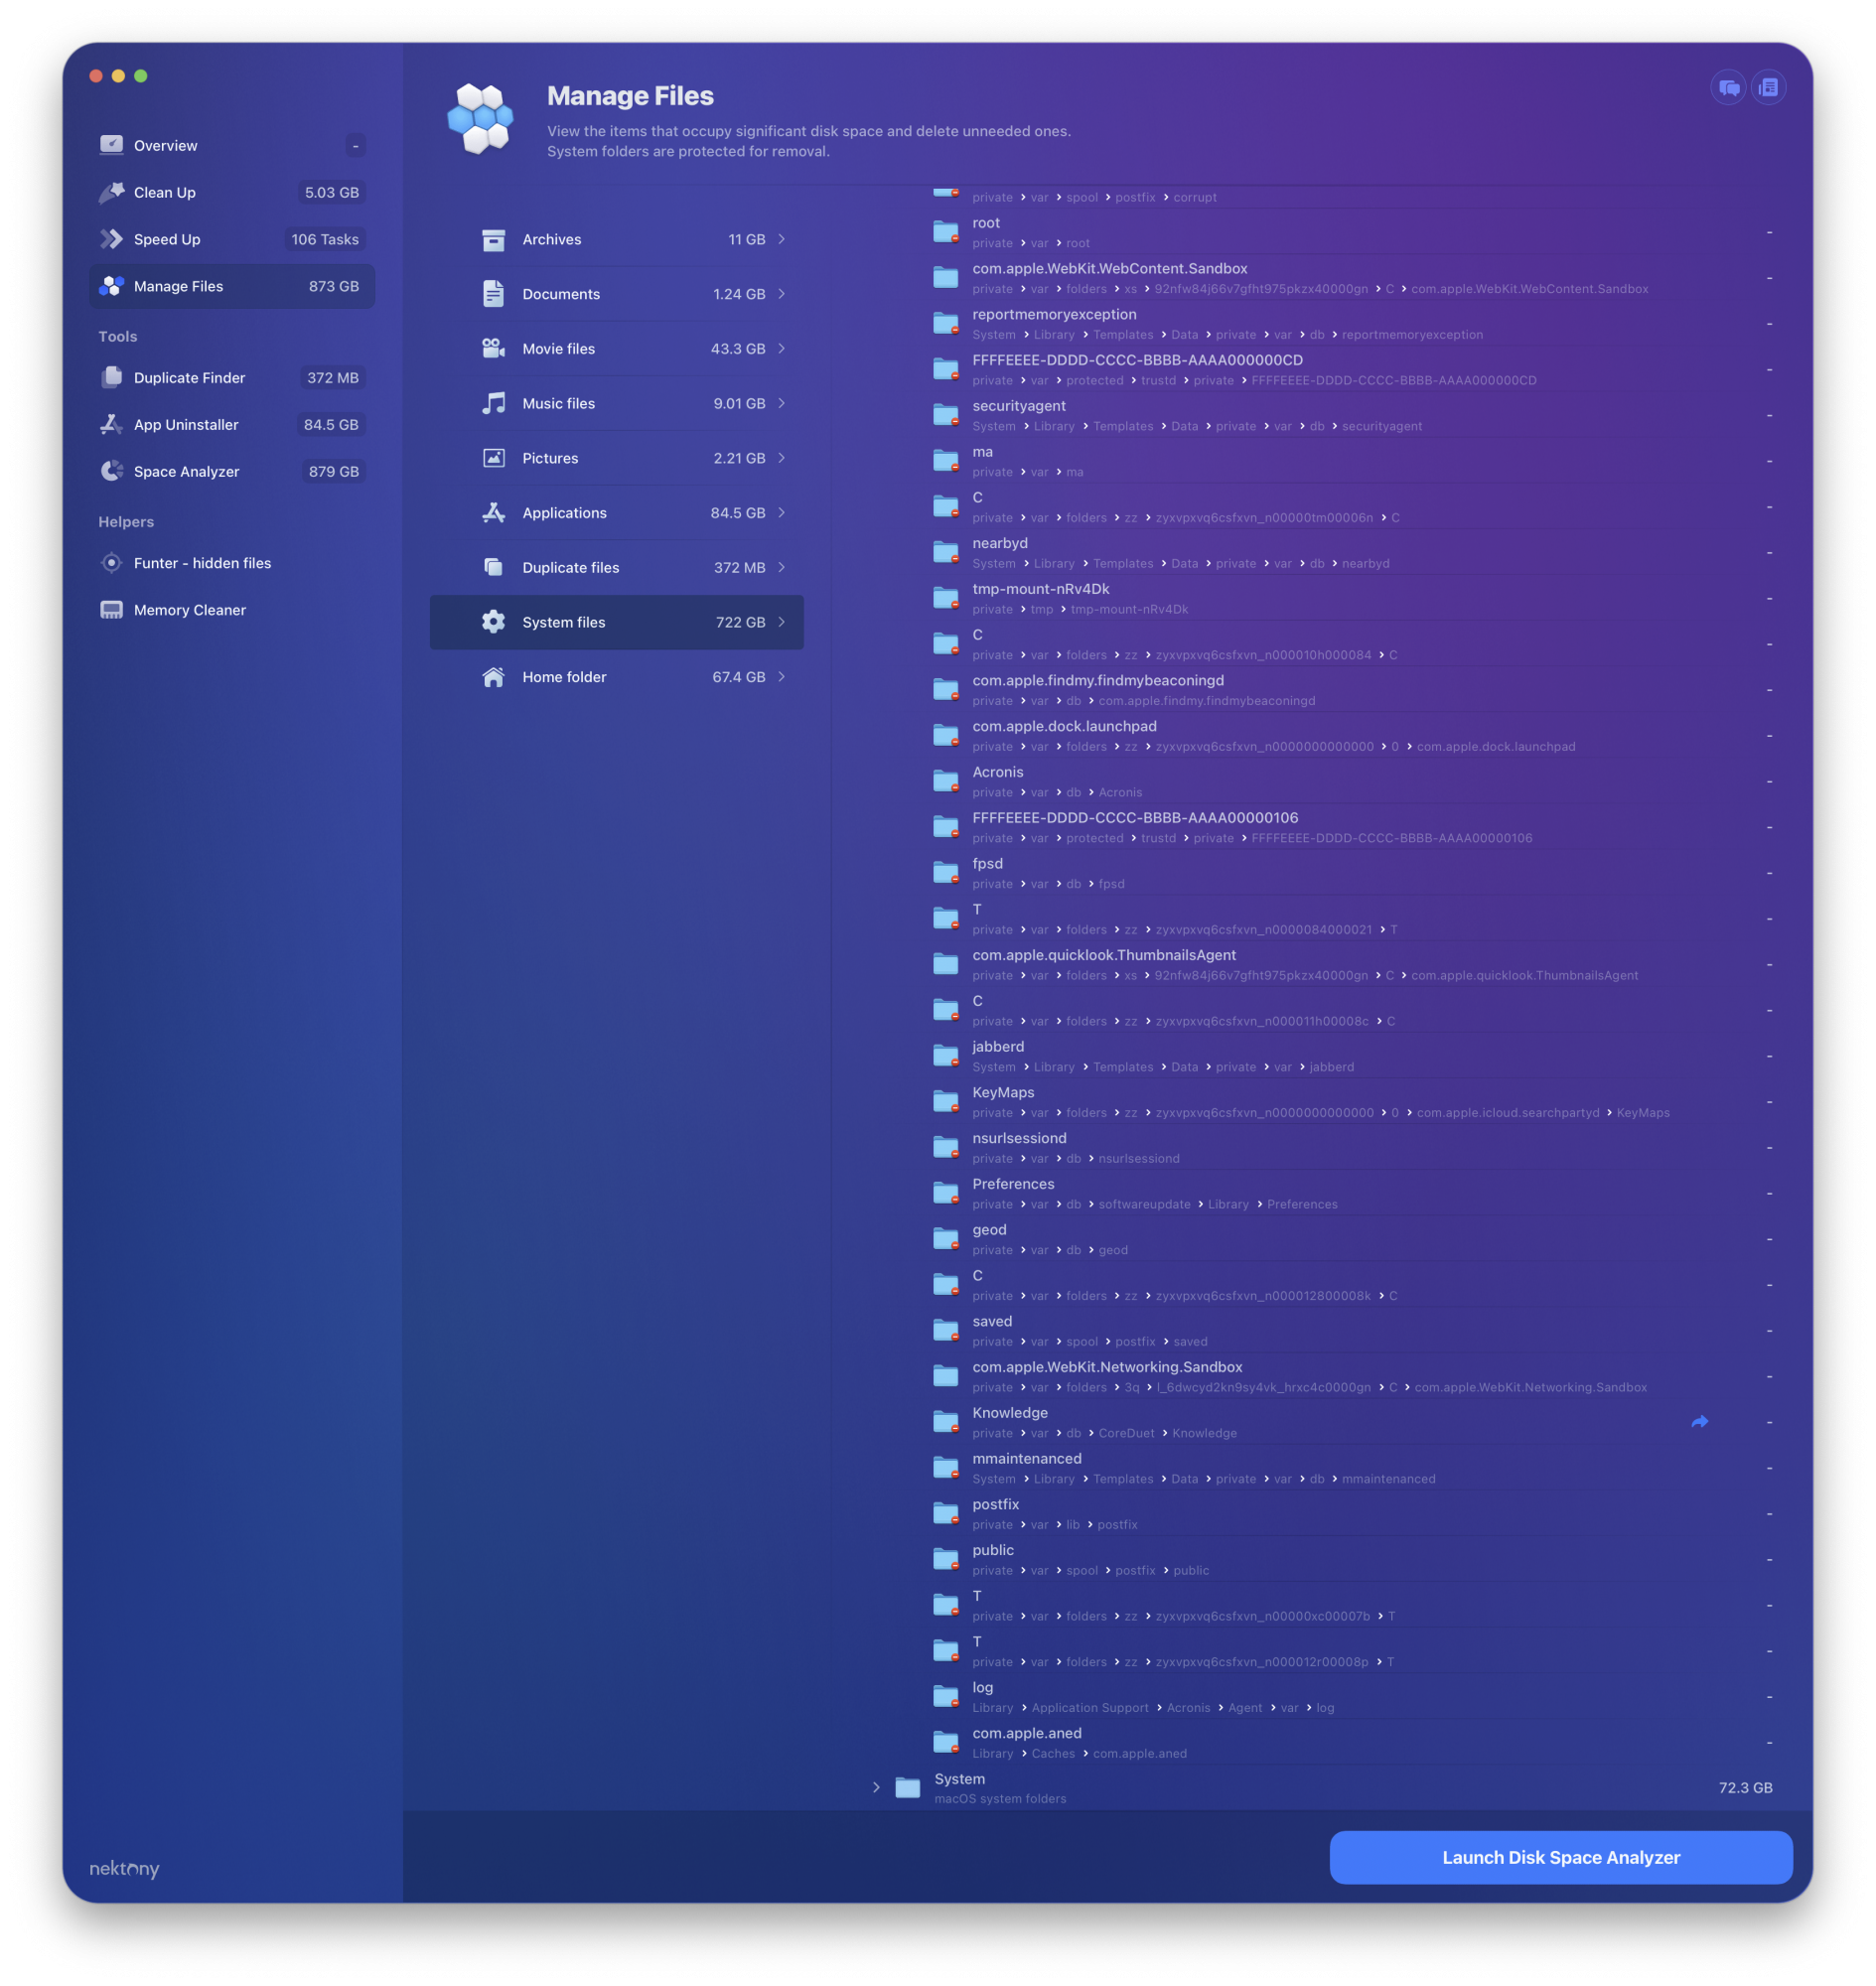Open the news list icon at top right
The height and width of the screenshot is (1986, 1876).
[1768, 88]
